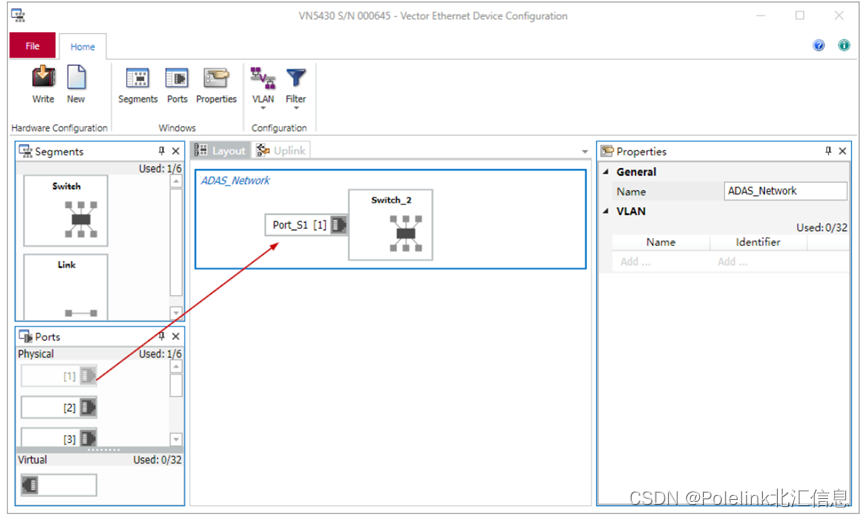The height and width of the screenshot is (517, 865).
Task: Open the VLAN dropdown menu
Action: 263,86
